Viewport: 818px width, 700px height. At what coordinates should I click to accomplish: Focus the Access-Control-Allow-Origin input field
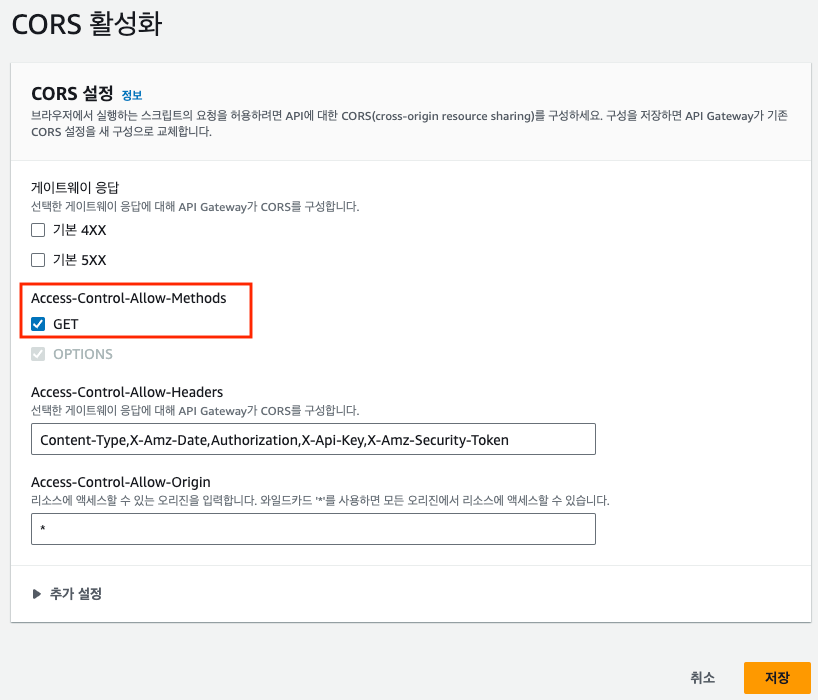(x=313, y=529)
